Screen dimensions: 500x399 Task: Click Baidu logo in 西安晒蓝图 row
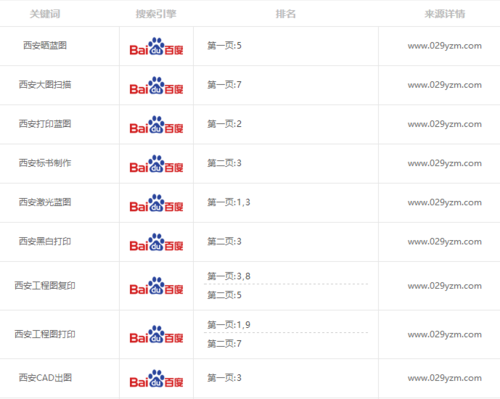(x=156, y=46)
